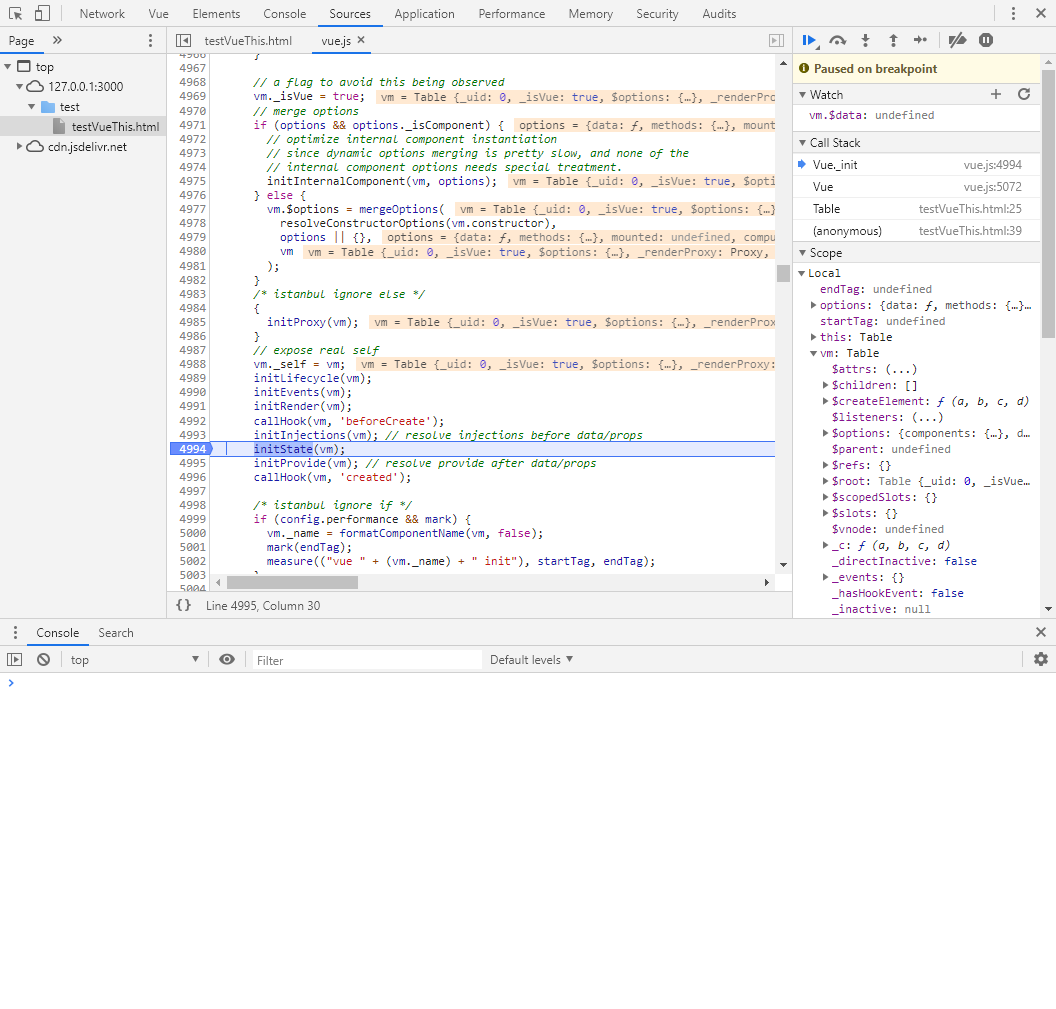
Task: Clear the console
Action: [x=43, y=659]
